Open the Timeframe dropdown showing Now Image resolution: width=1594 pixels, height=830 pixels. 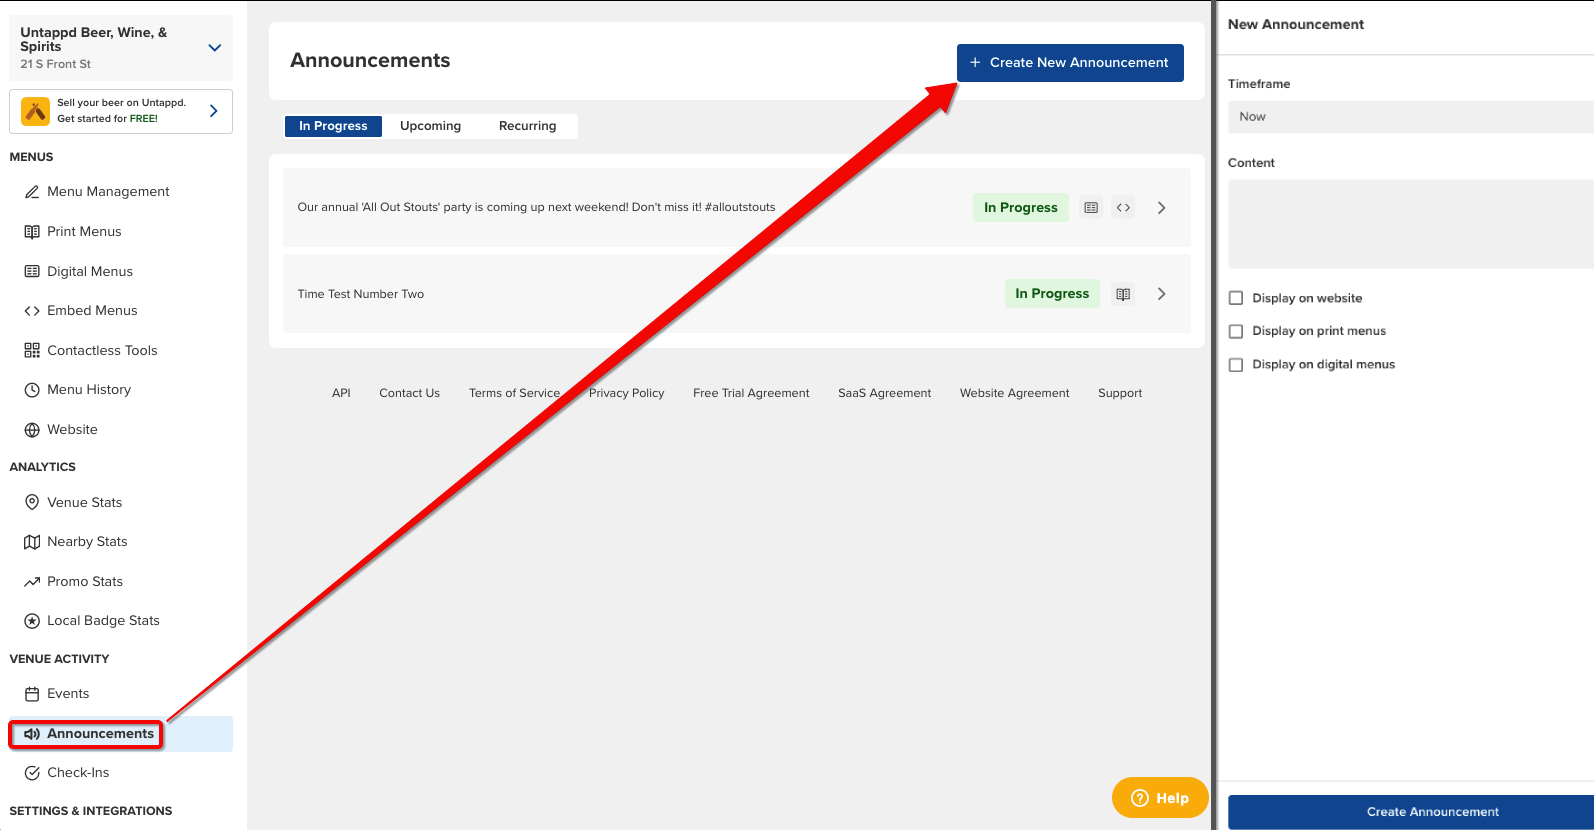pos(1410,117)
